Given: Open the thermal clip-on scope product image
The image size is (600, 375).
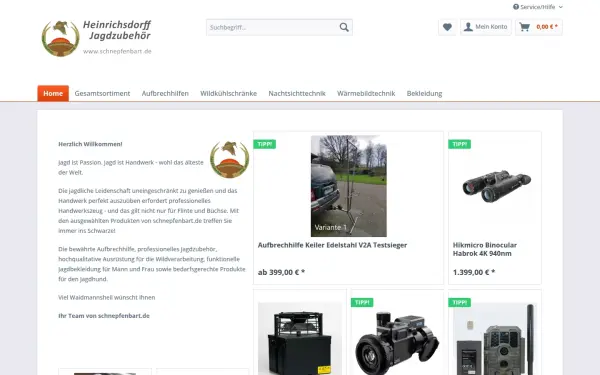Looking at the screenshot, I should click(397, 342).
